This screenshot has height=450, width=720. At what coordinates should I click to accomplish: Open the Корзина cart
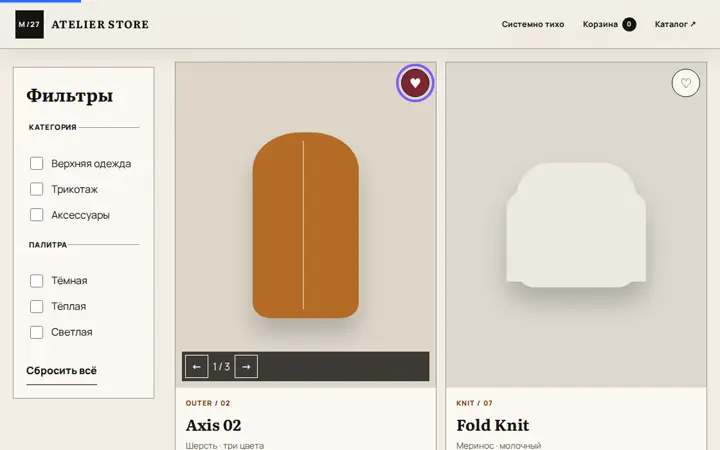pyautogui.click(x=609, y=24)
